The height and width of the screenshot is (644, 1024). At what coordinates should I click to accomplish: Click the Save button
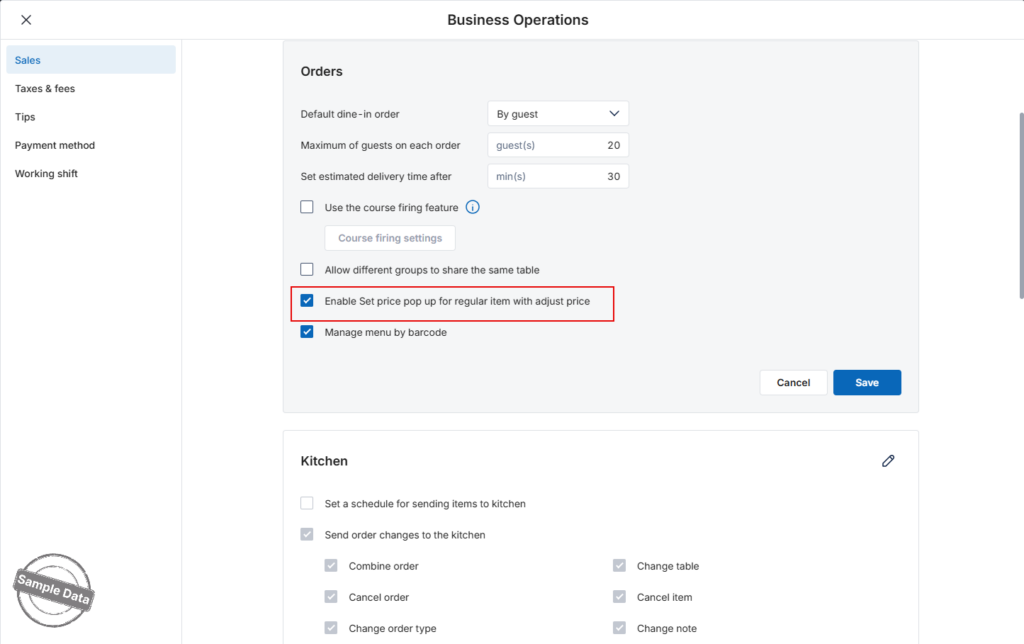tap(867, 383)
